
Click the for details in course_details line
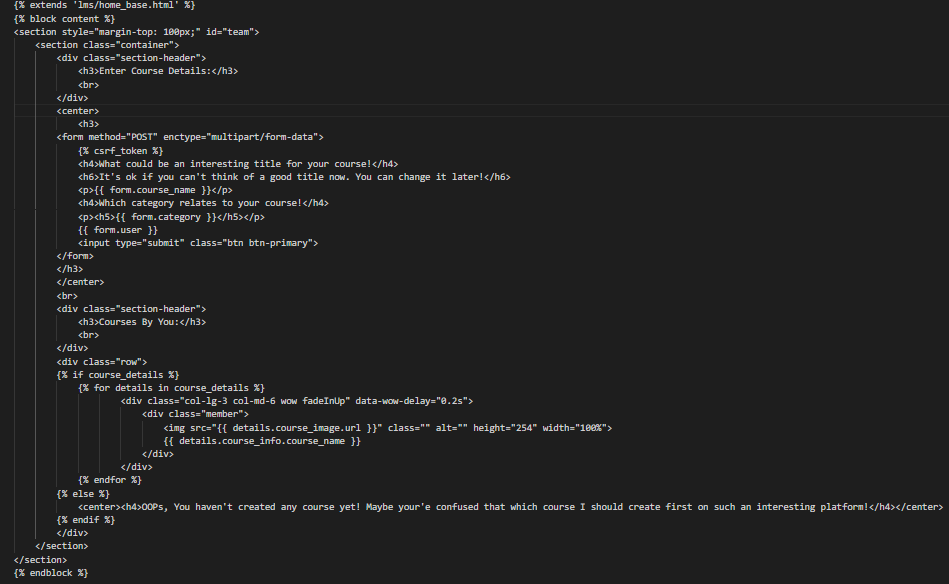(x=171, y=388)
